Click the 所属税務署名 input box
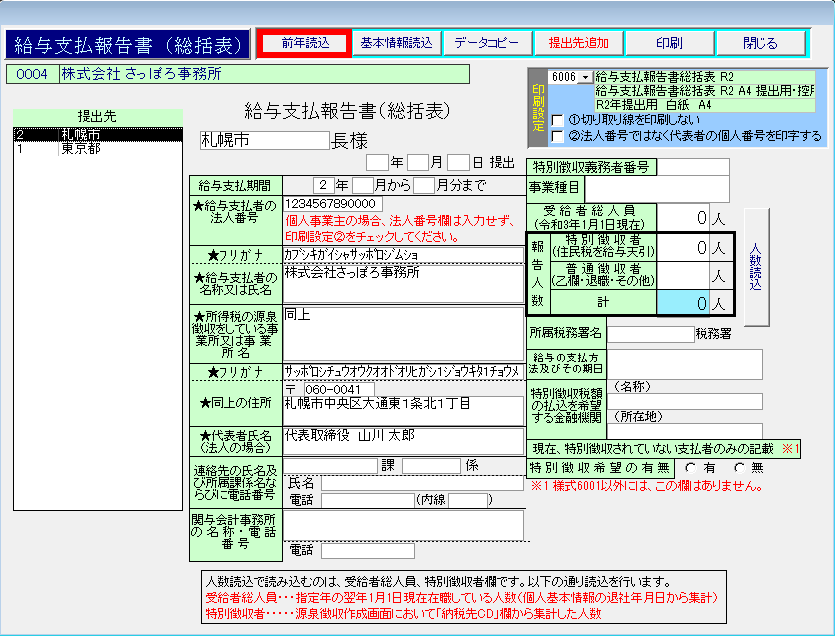This screenshot has height=636, width=835. (650, 334)
